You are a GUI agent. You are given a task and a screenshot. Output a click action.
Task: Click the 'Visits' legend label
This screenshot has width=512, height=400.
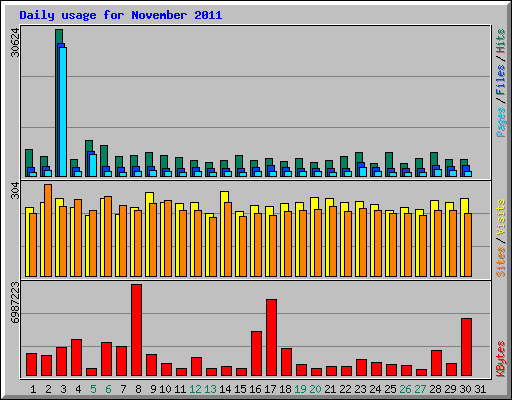tap(501, 218)
